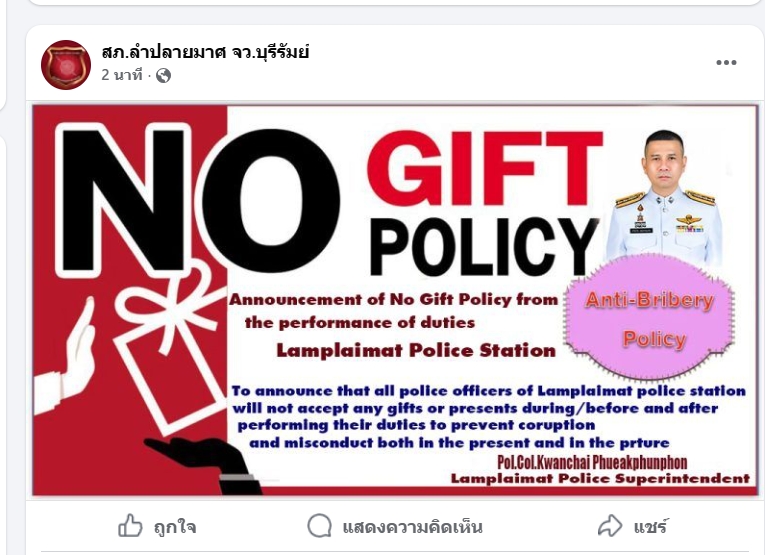Open the three-dot post options menu
This screenshot has width=765, height=555.
(x=726, y=62)
